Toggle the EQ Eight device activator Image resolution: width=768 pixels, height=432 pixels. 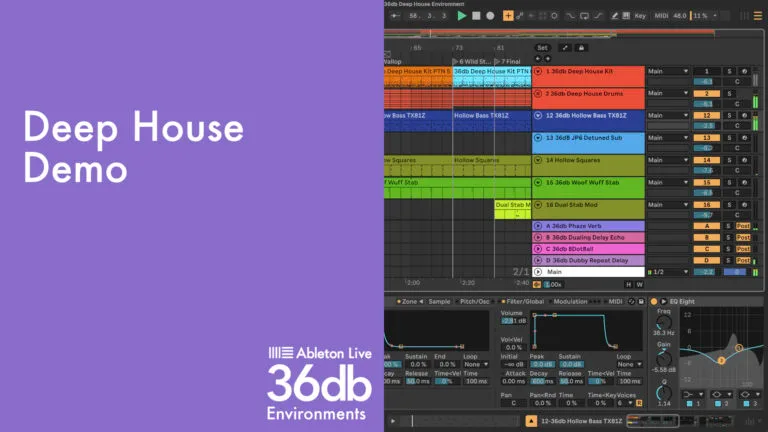point(653,302)
